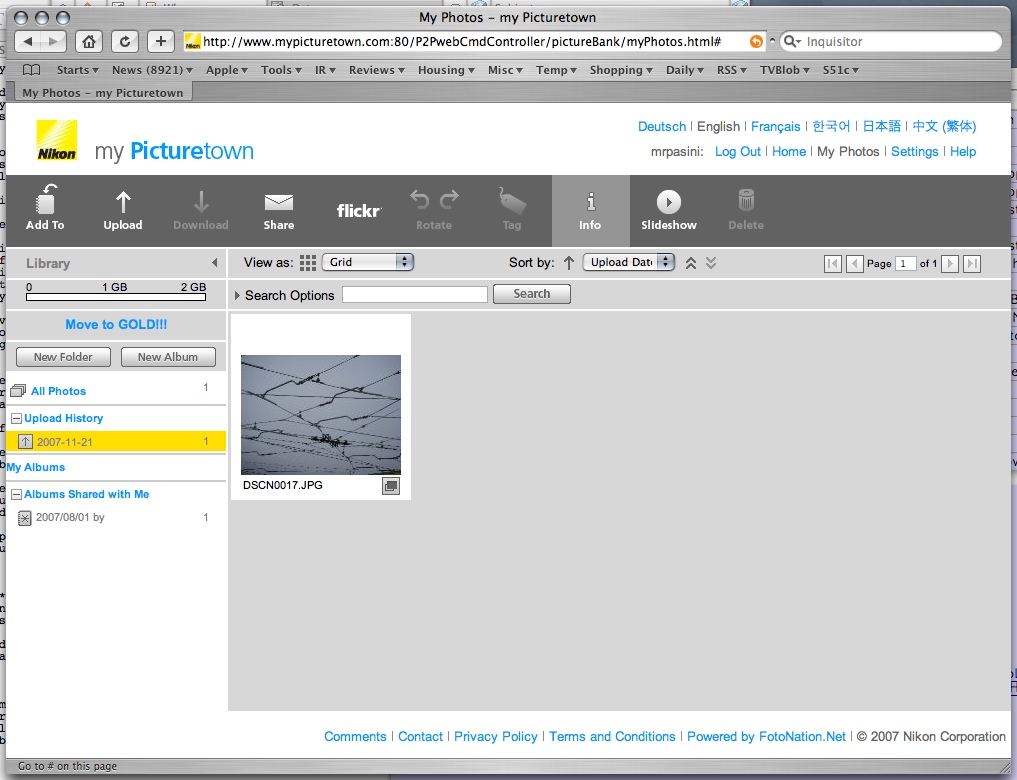Click the New Folder button
Viewport: 1017px width, 780px height.
(63, 357)
